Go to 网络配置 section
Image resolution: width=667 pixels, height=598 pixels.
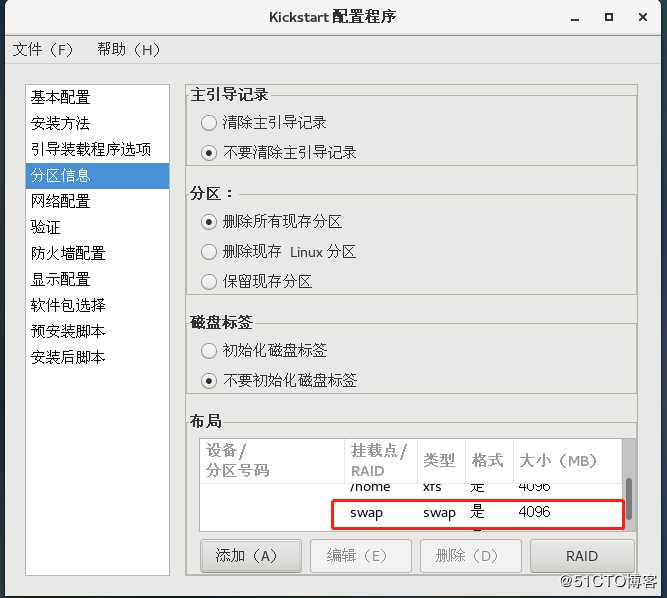click(97, 201)
